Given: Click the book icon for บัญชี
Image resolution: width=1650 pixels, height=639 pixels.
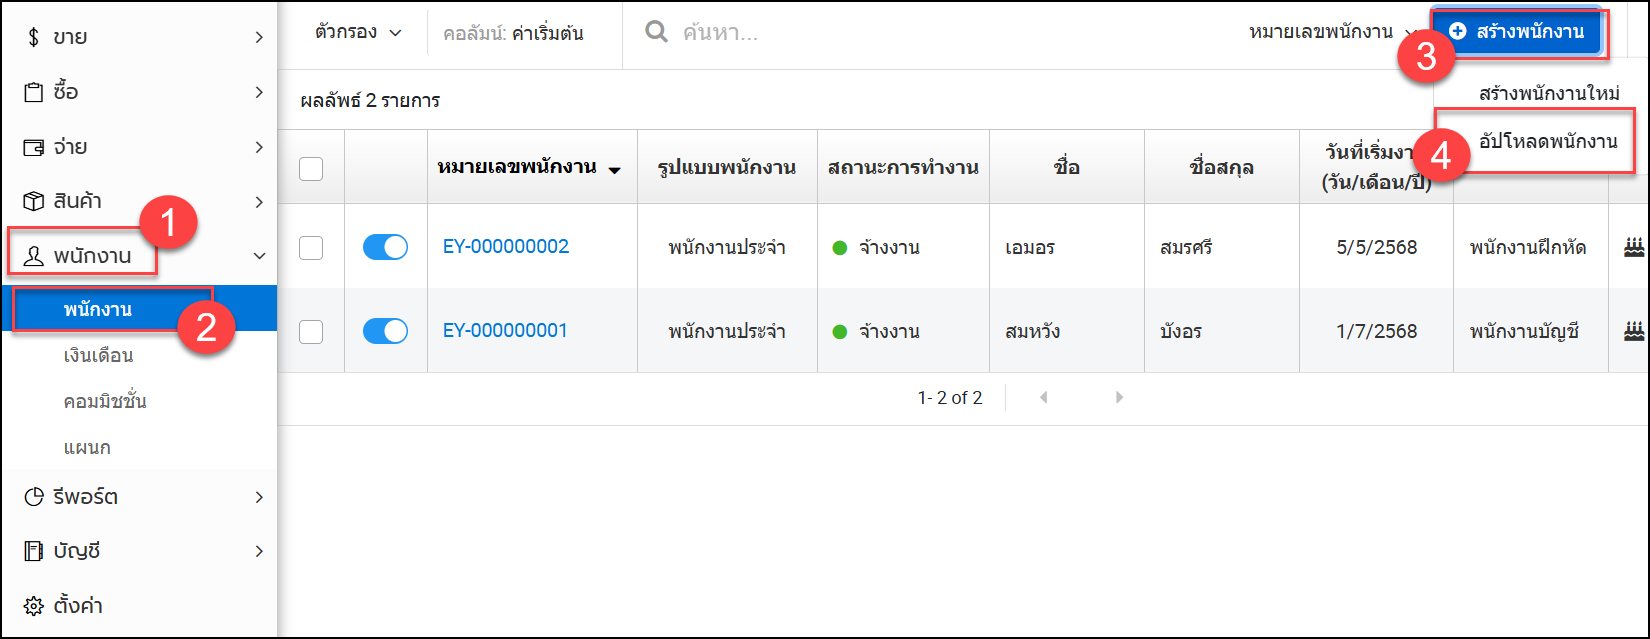Looking at the screenshot, I should pyautogui.click(x=34, y=551).
